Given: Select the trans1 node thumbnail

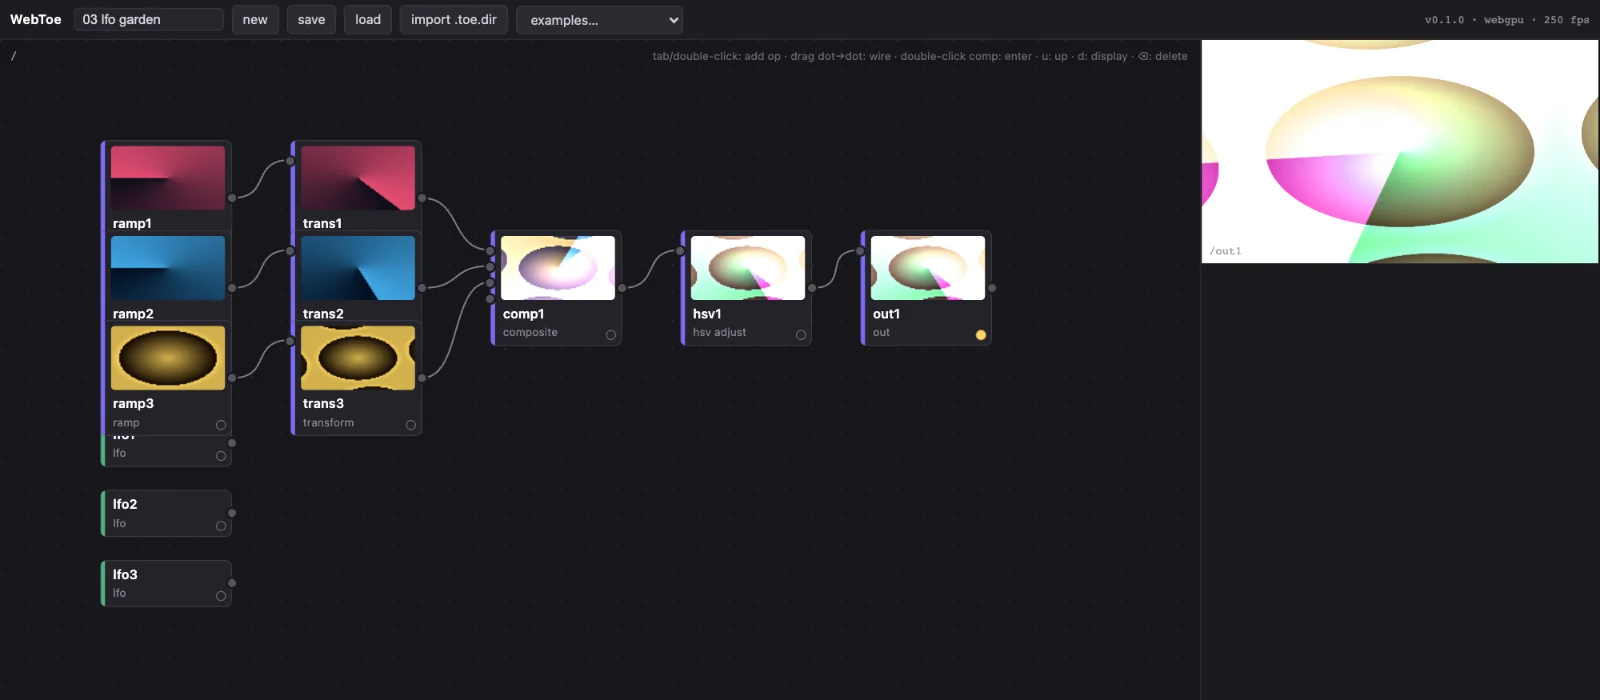Looking at the screenshot, I should tap(358, 178).
